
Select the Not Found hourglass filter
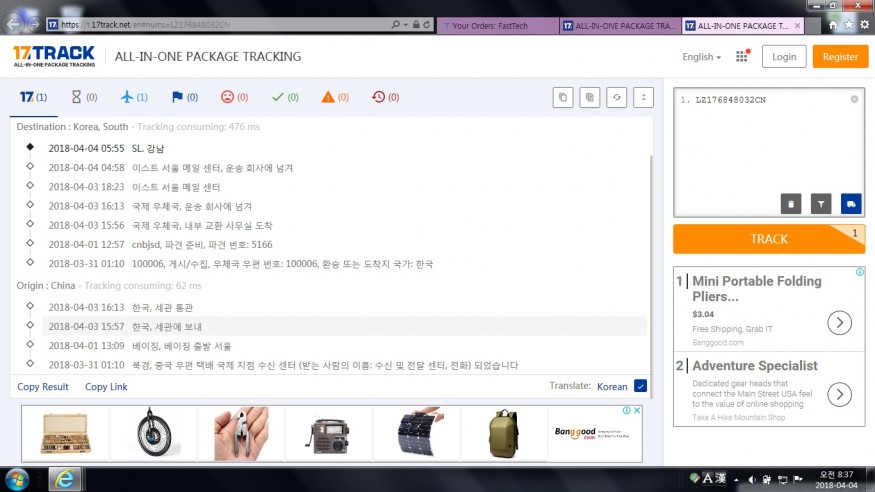tap(82, 97)
